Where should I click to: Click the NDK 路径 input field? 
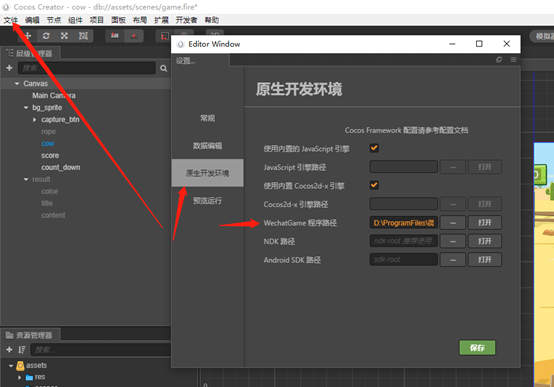pos(403,241)
